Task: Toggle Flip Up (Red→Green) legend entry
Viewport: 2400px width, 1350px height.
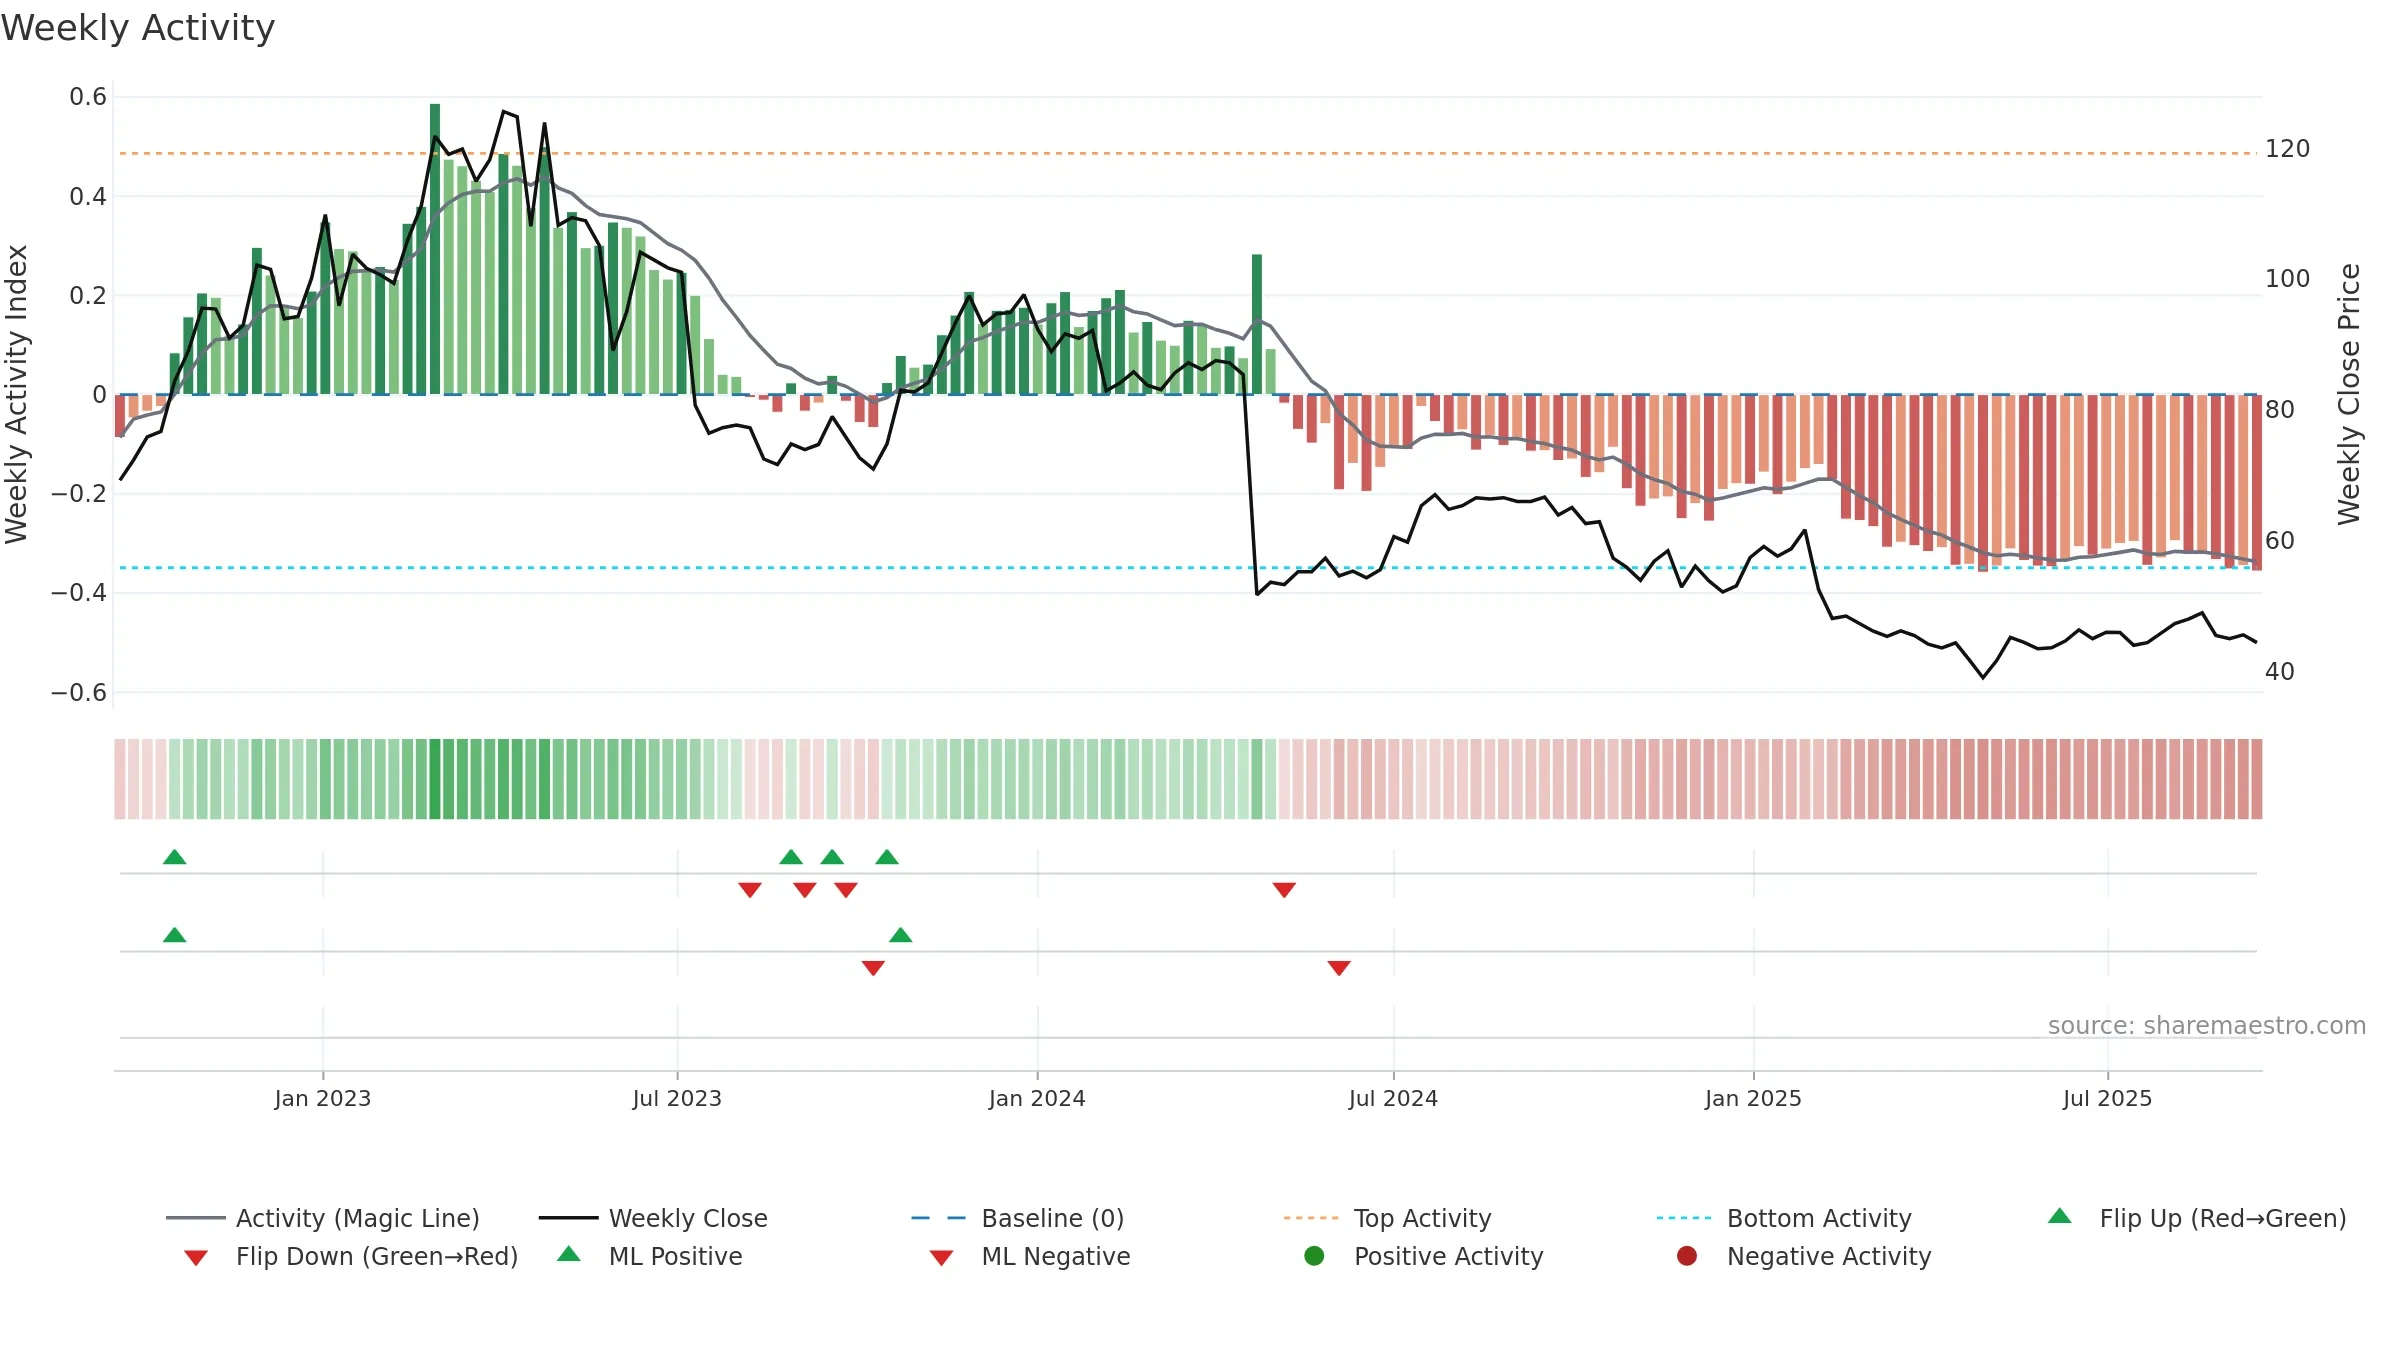Action: (2196, 1218)
